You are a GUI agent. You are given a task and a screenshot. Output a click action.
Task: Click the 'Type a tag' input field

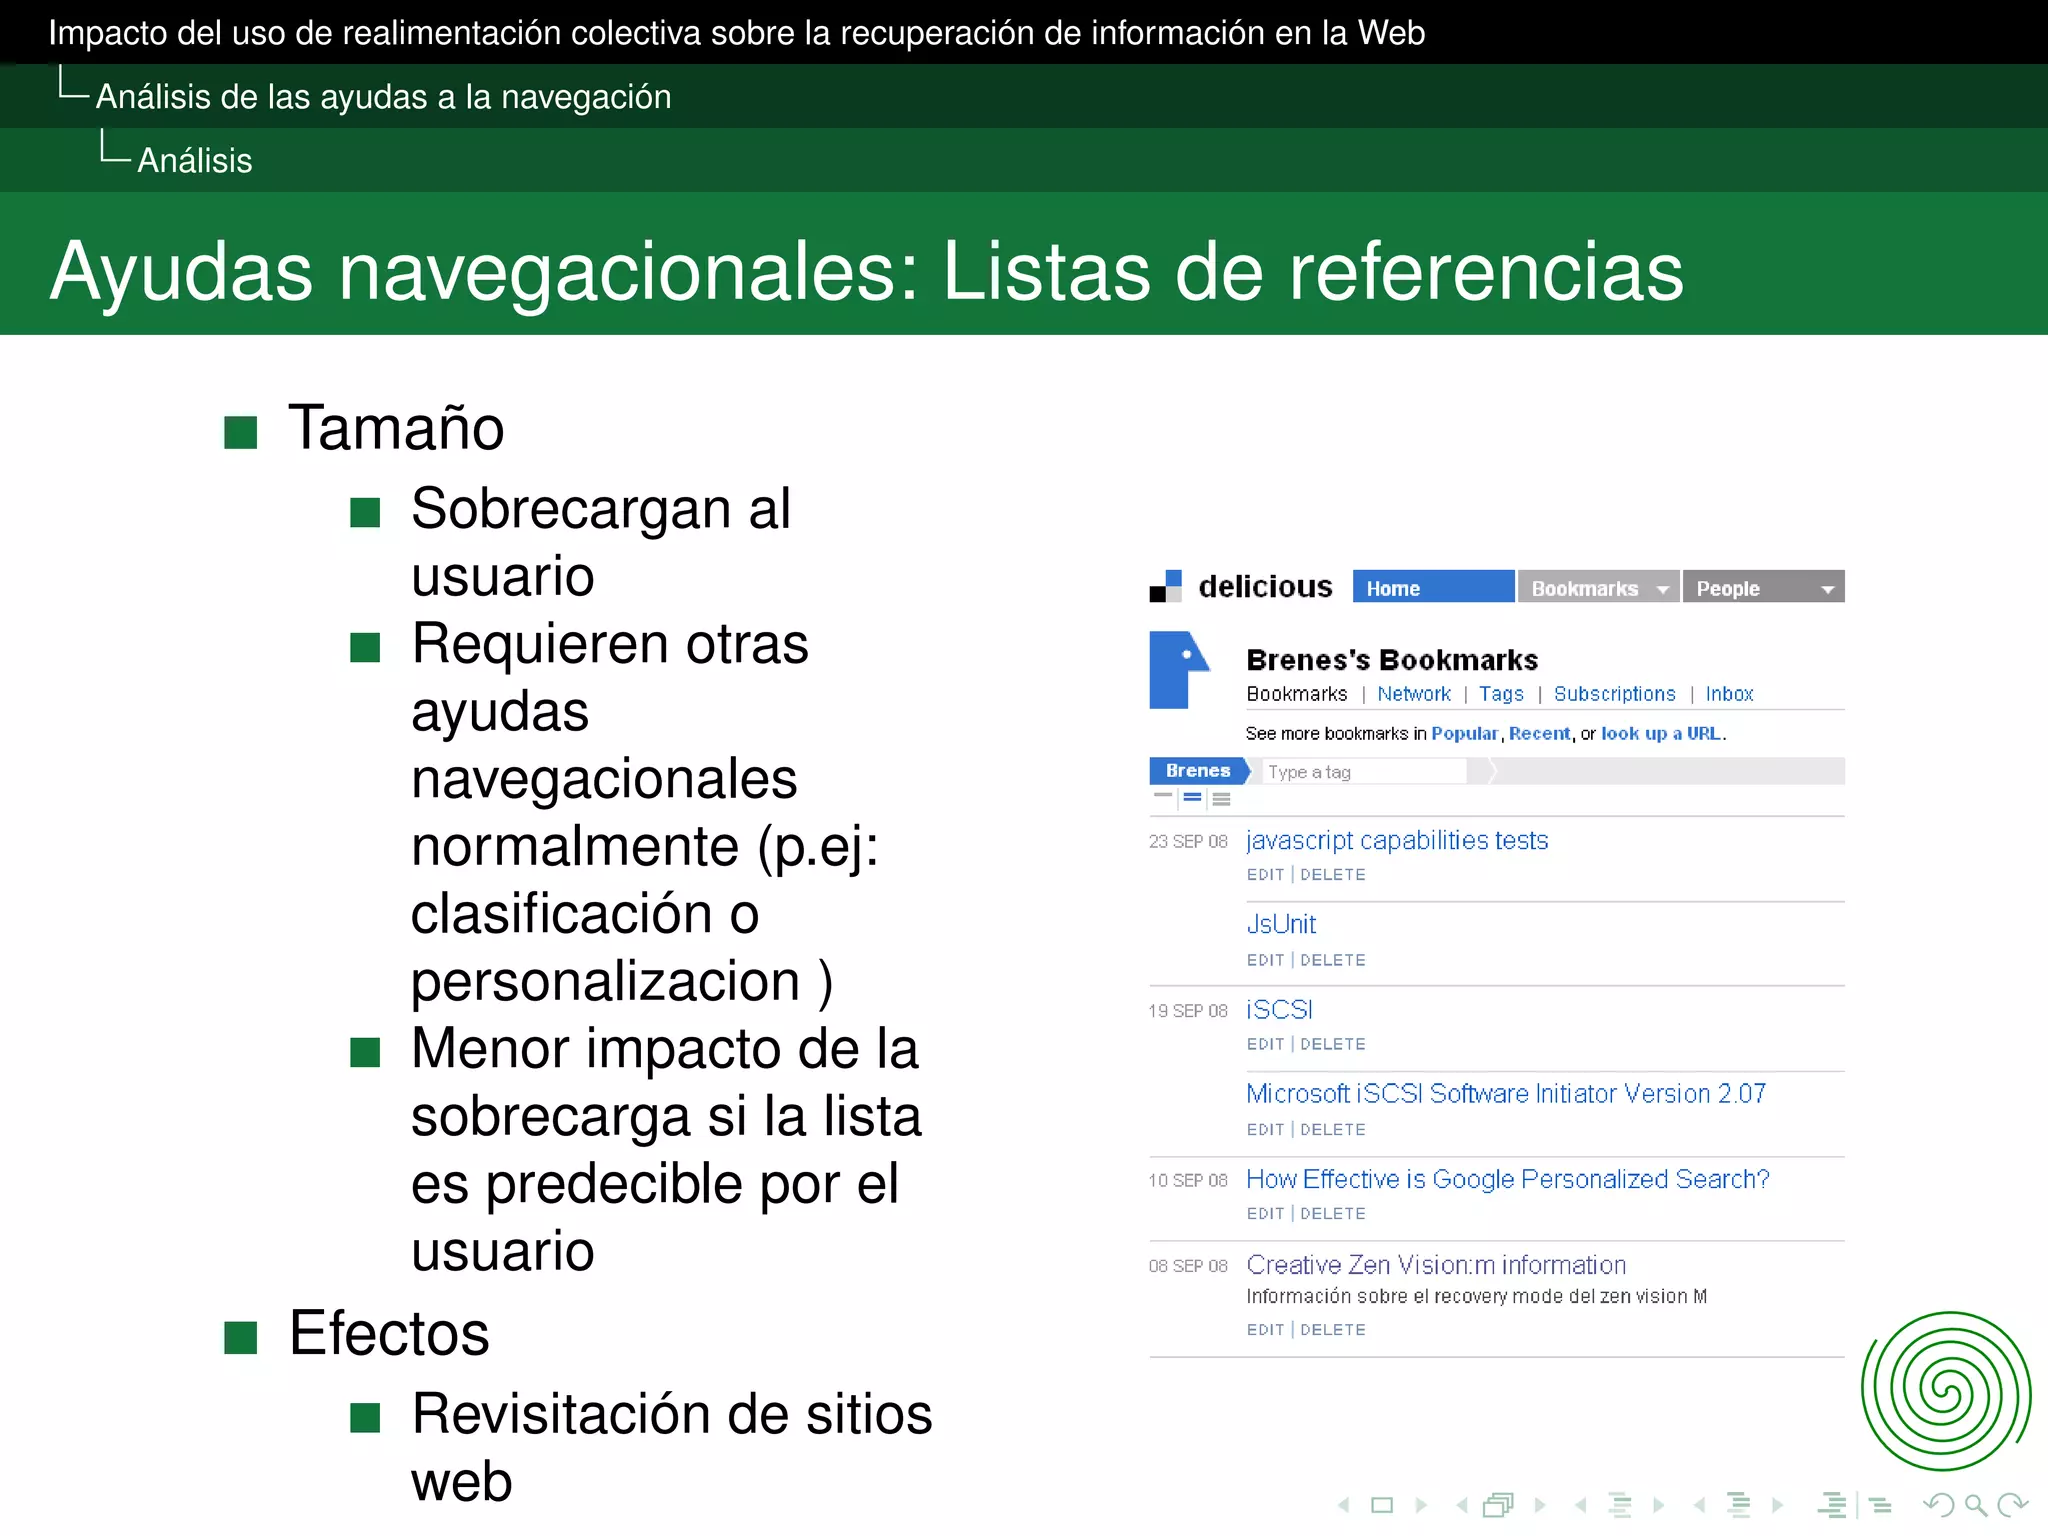(x=1365, y=771)
